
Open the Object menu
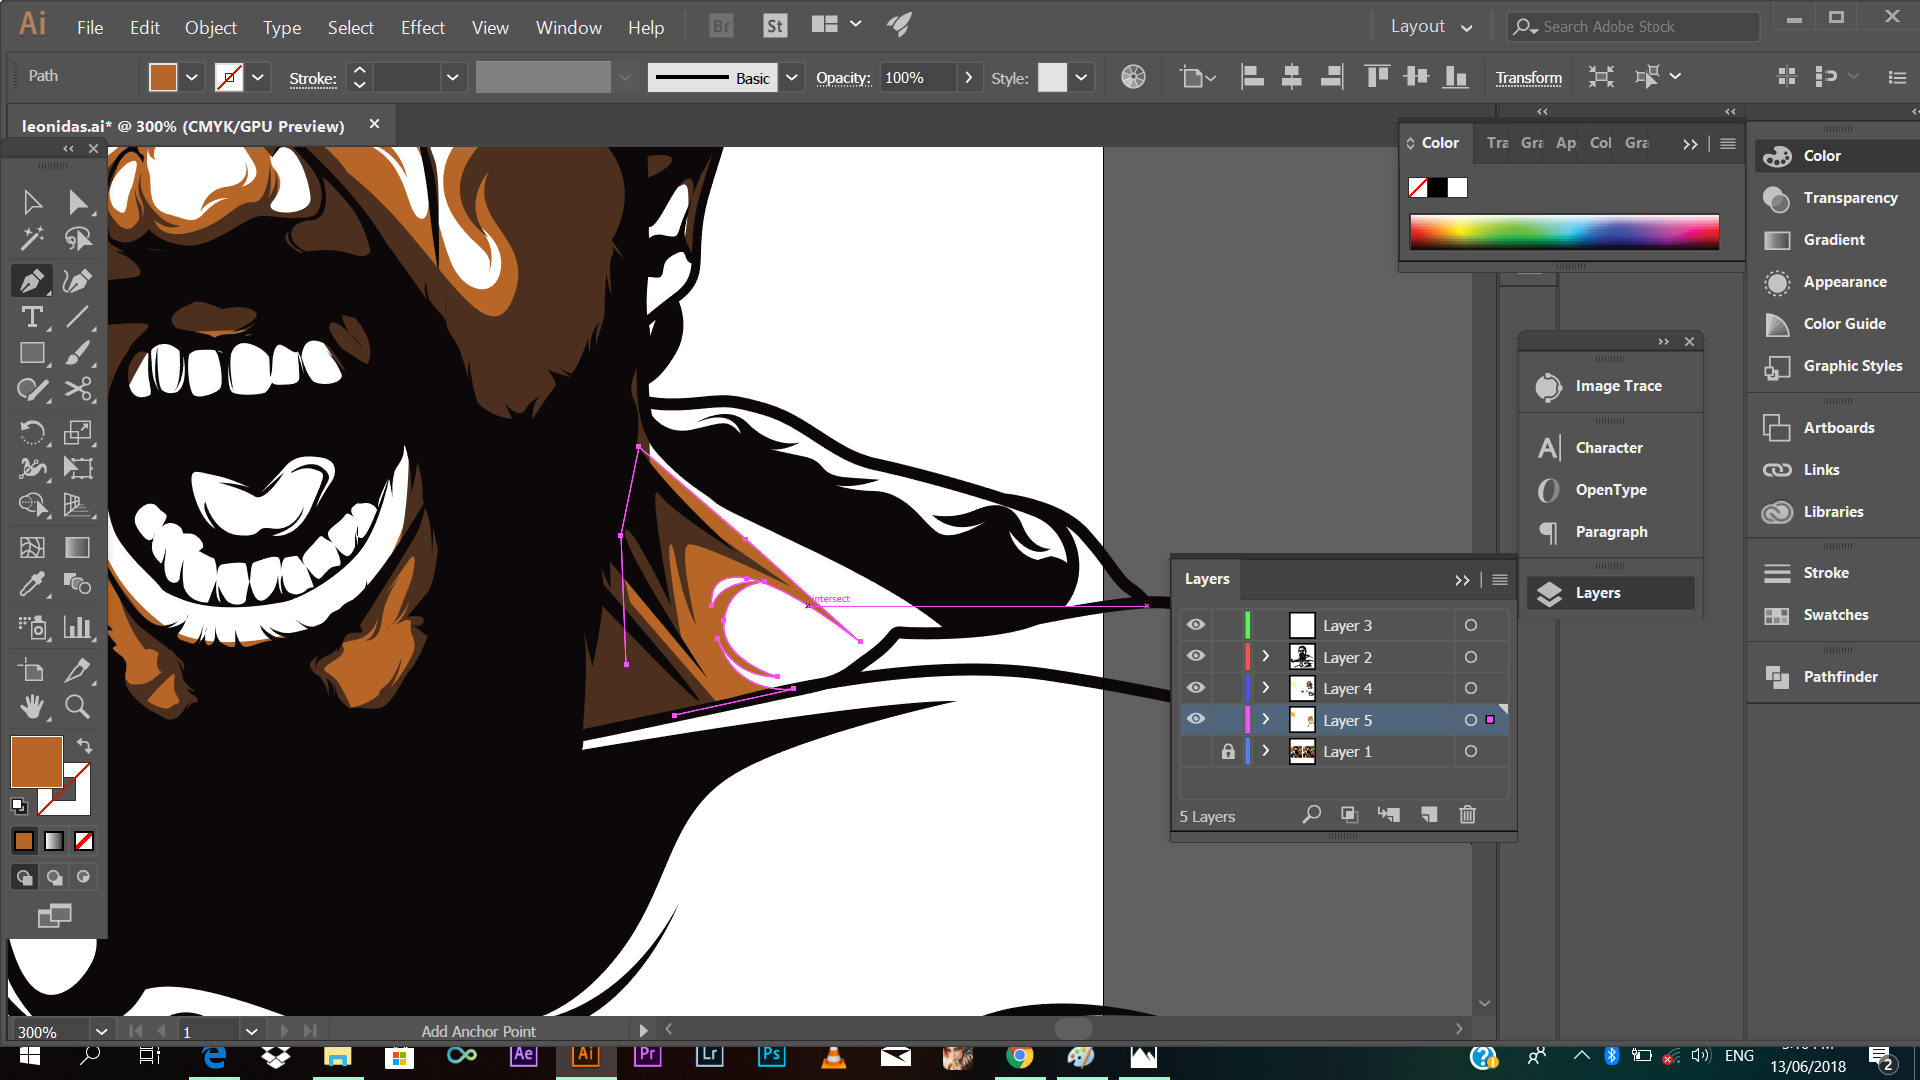point(210,27)
